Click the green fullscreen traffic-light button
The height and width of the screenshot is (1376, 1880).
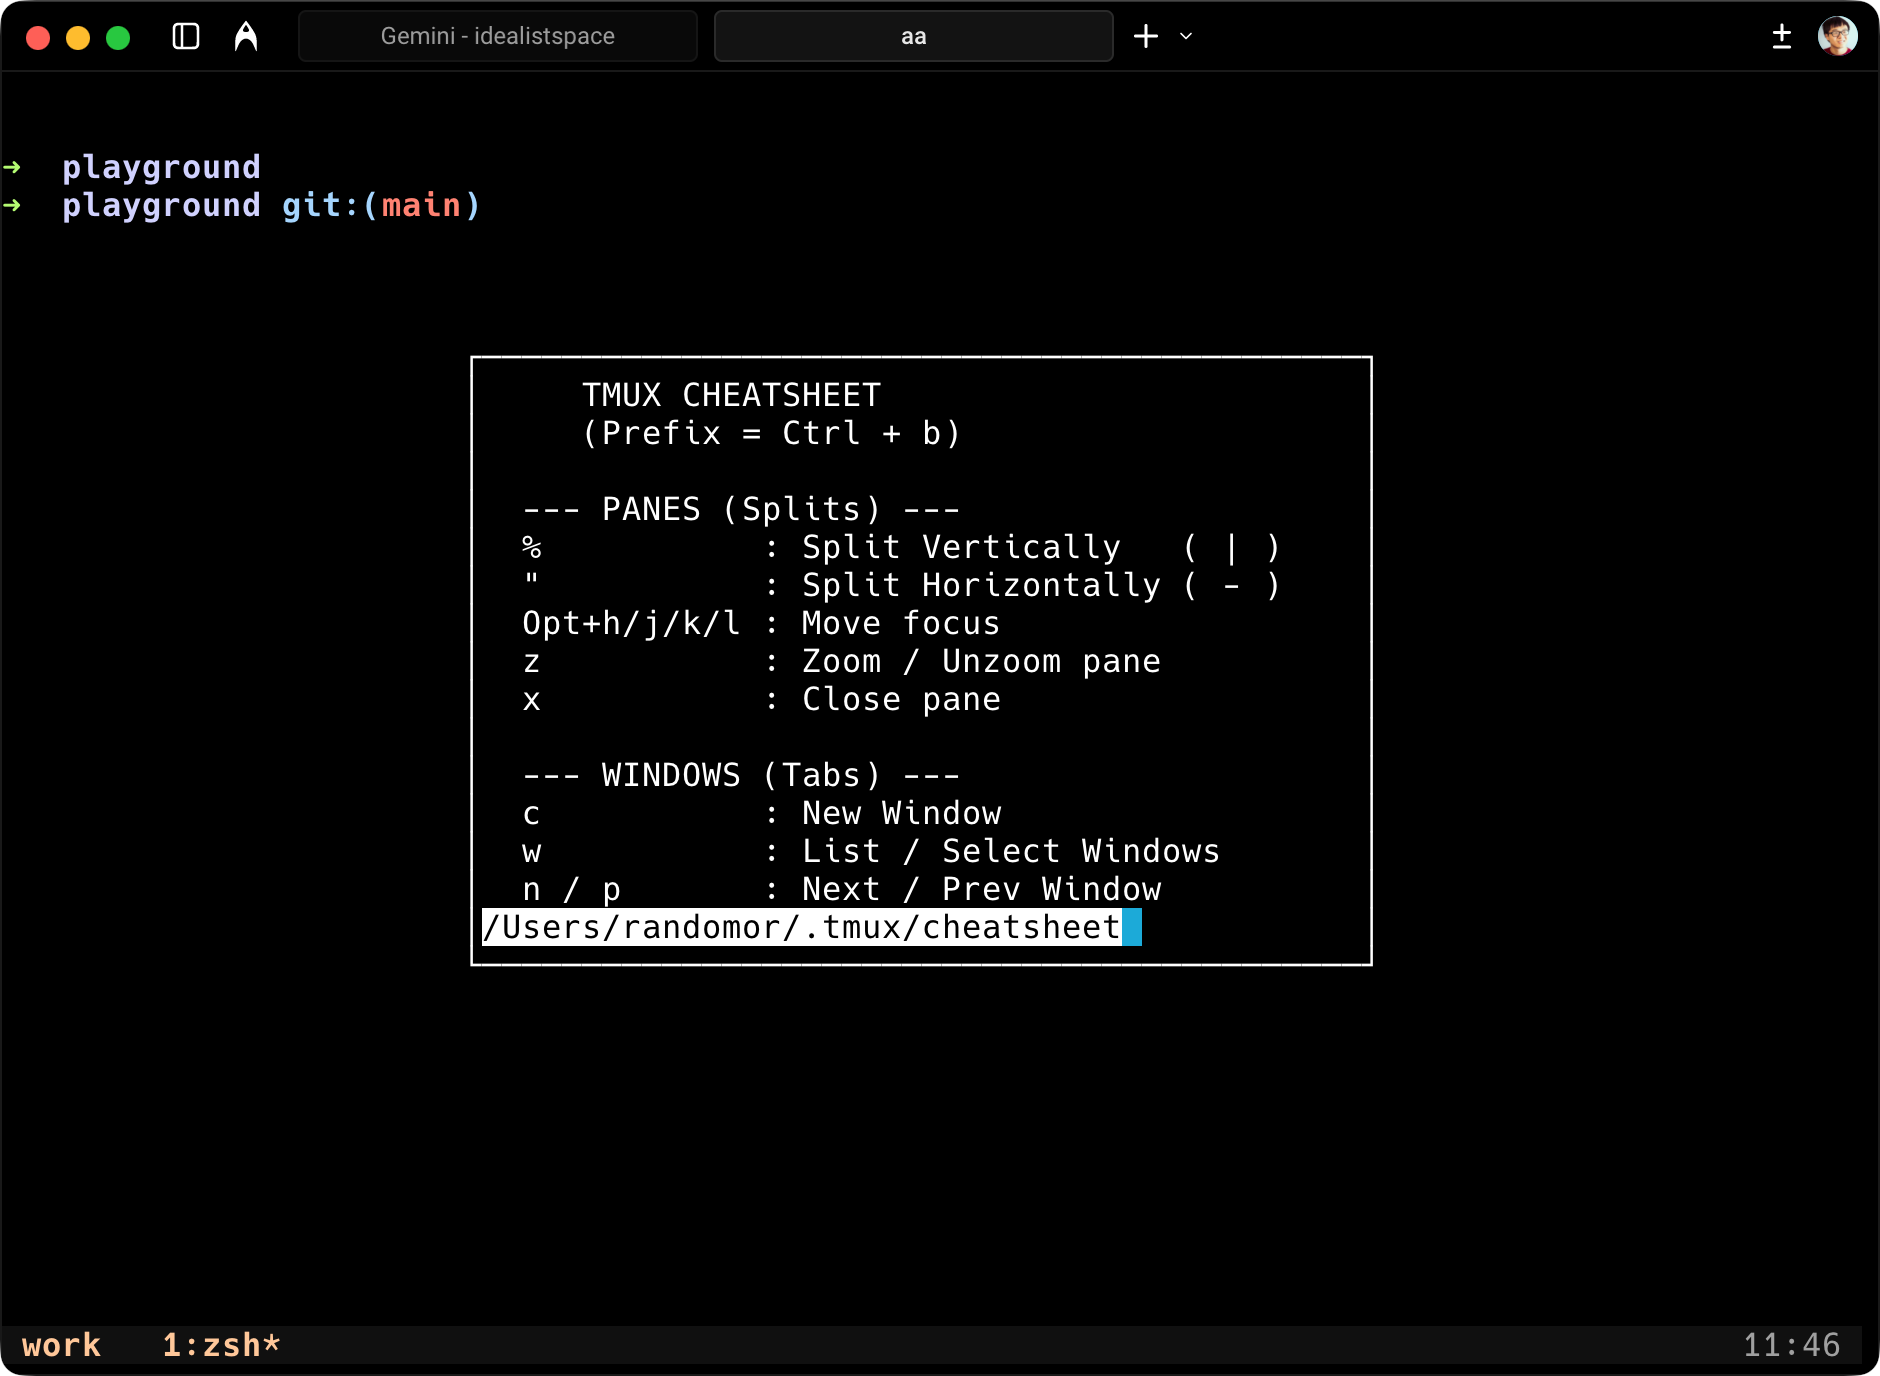[118, 38]
